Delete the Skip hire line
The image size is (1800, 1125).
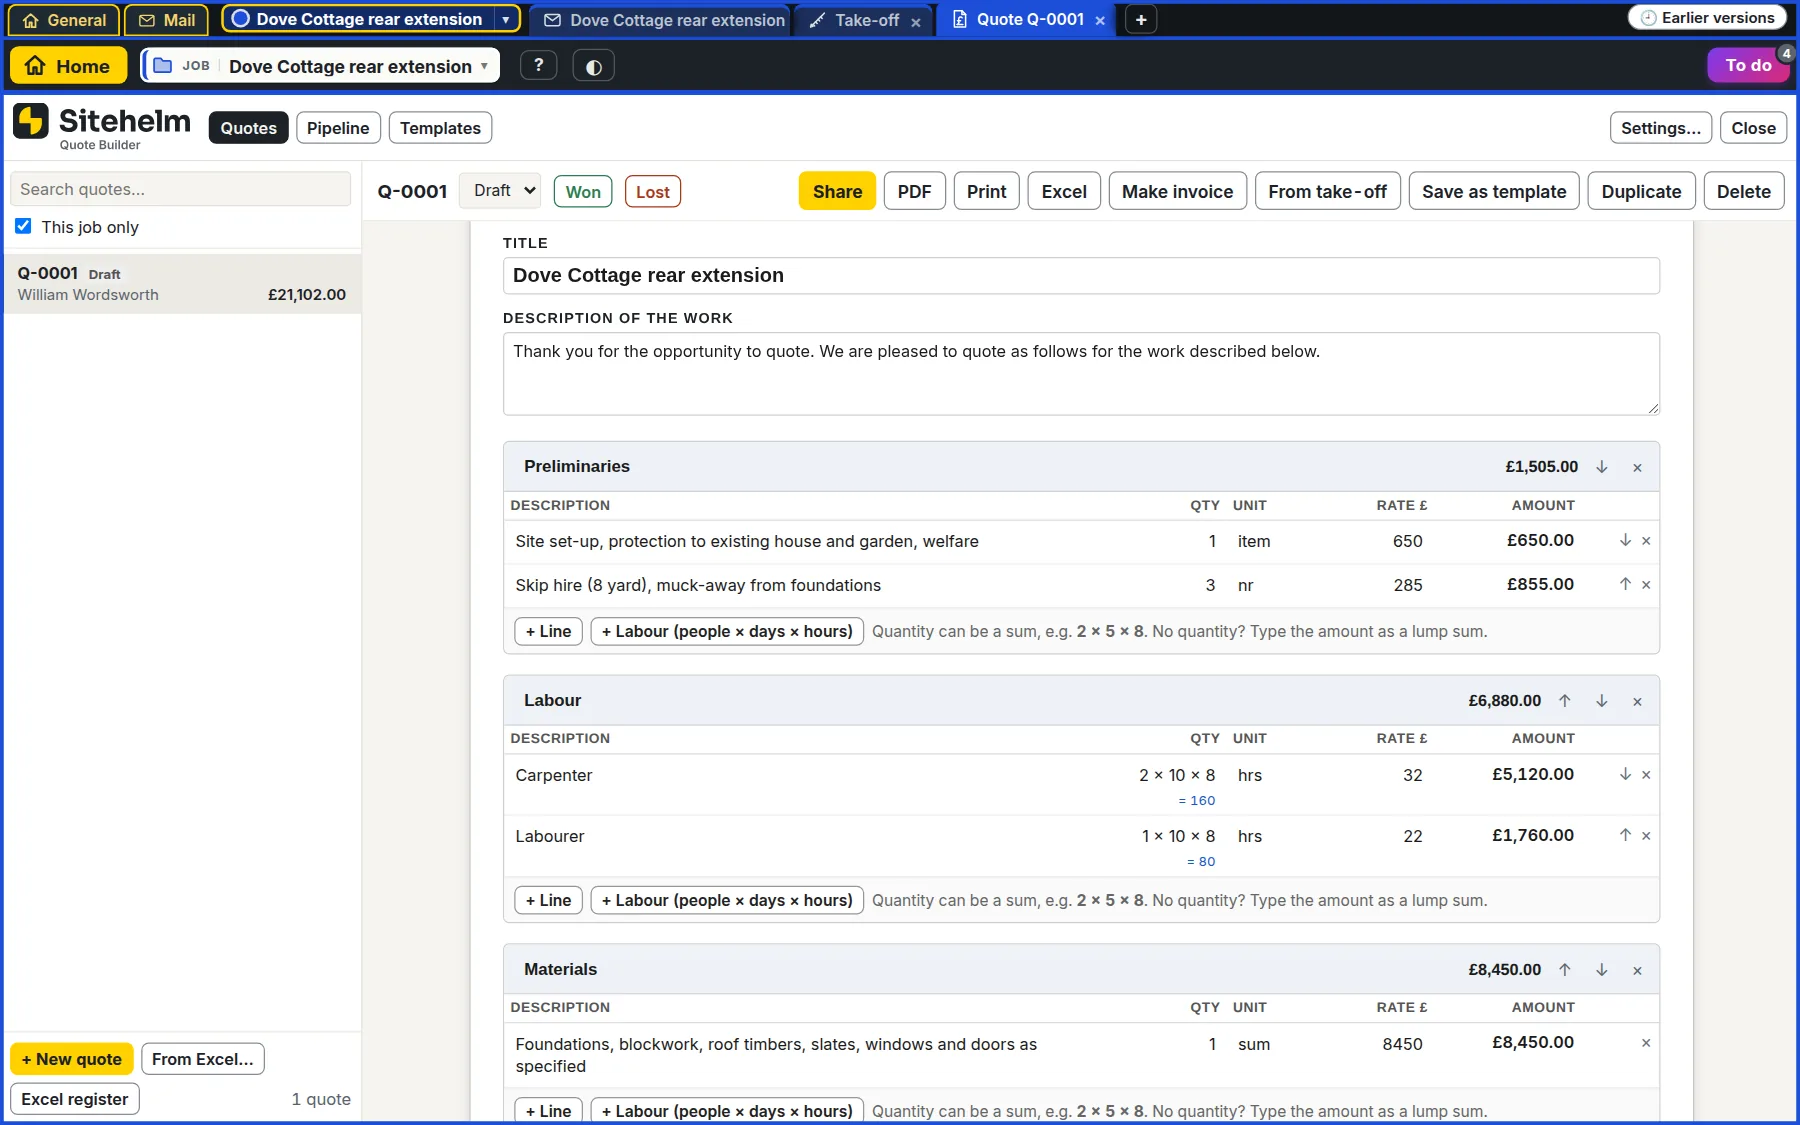[1646, 584]
